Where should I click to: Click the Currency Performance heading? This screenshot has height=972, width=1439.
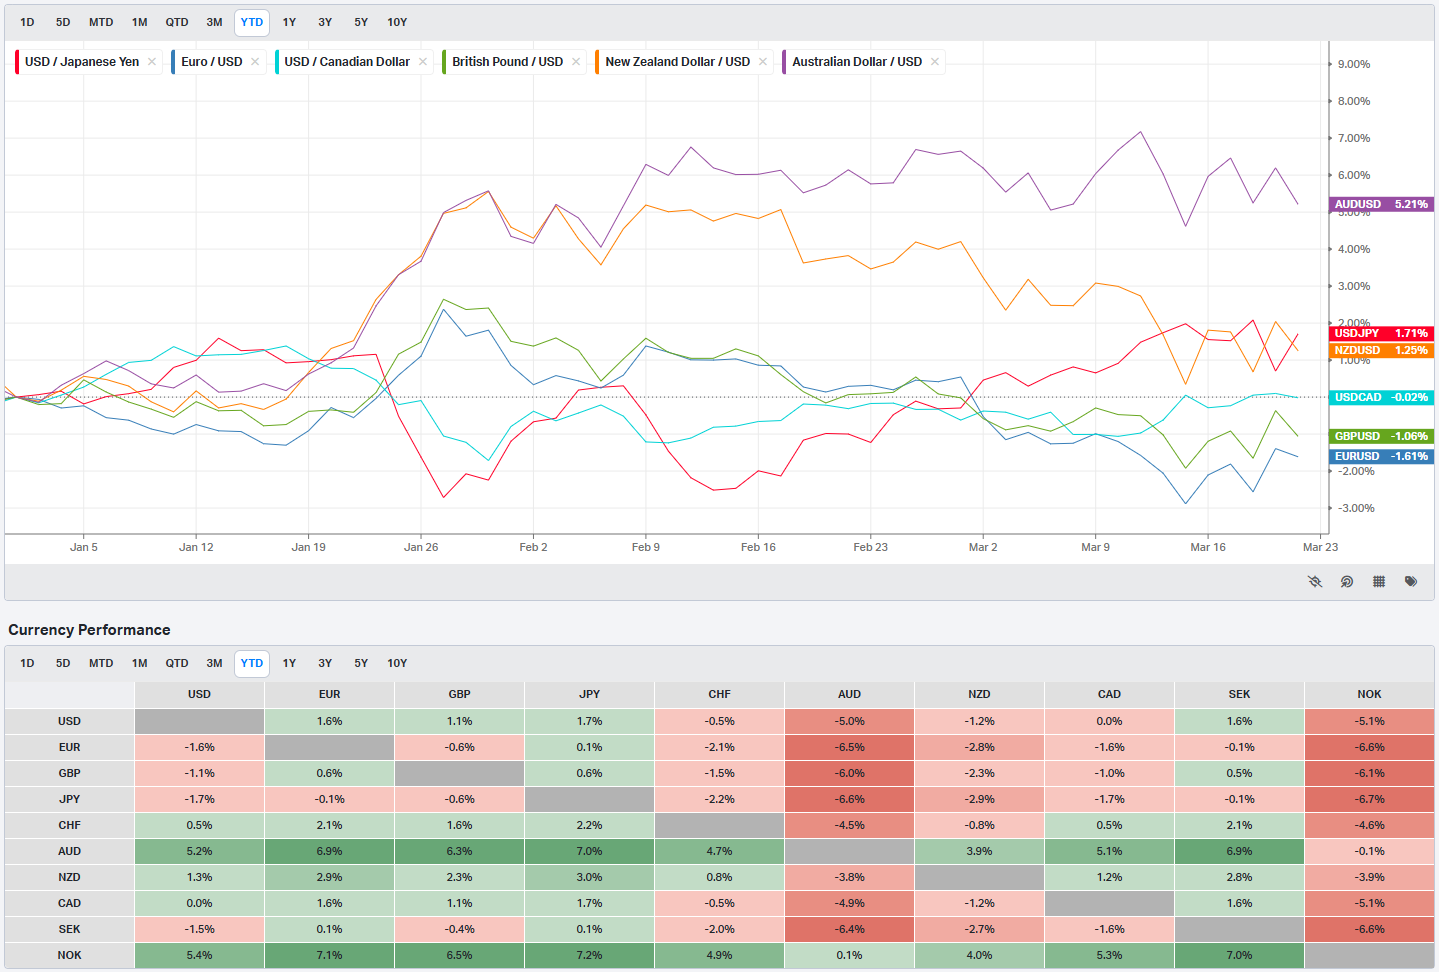89,630
